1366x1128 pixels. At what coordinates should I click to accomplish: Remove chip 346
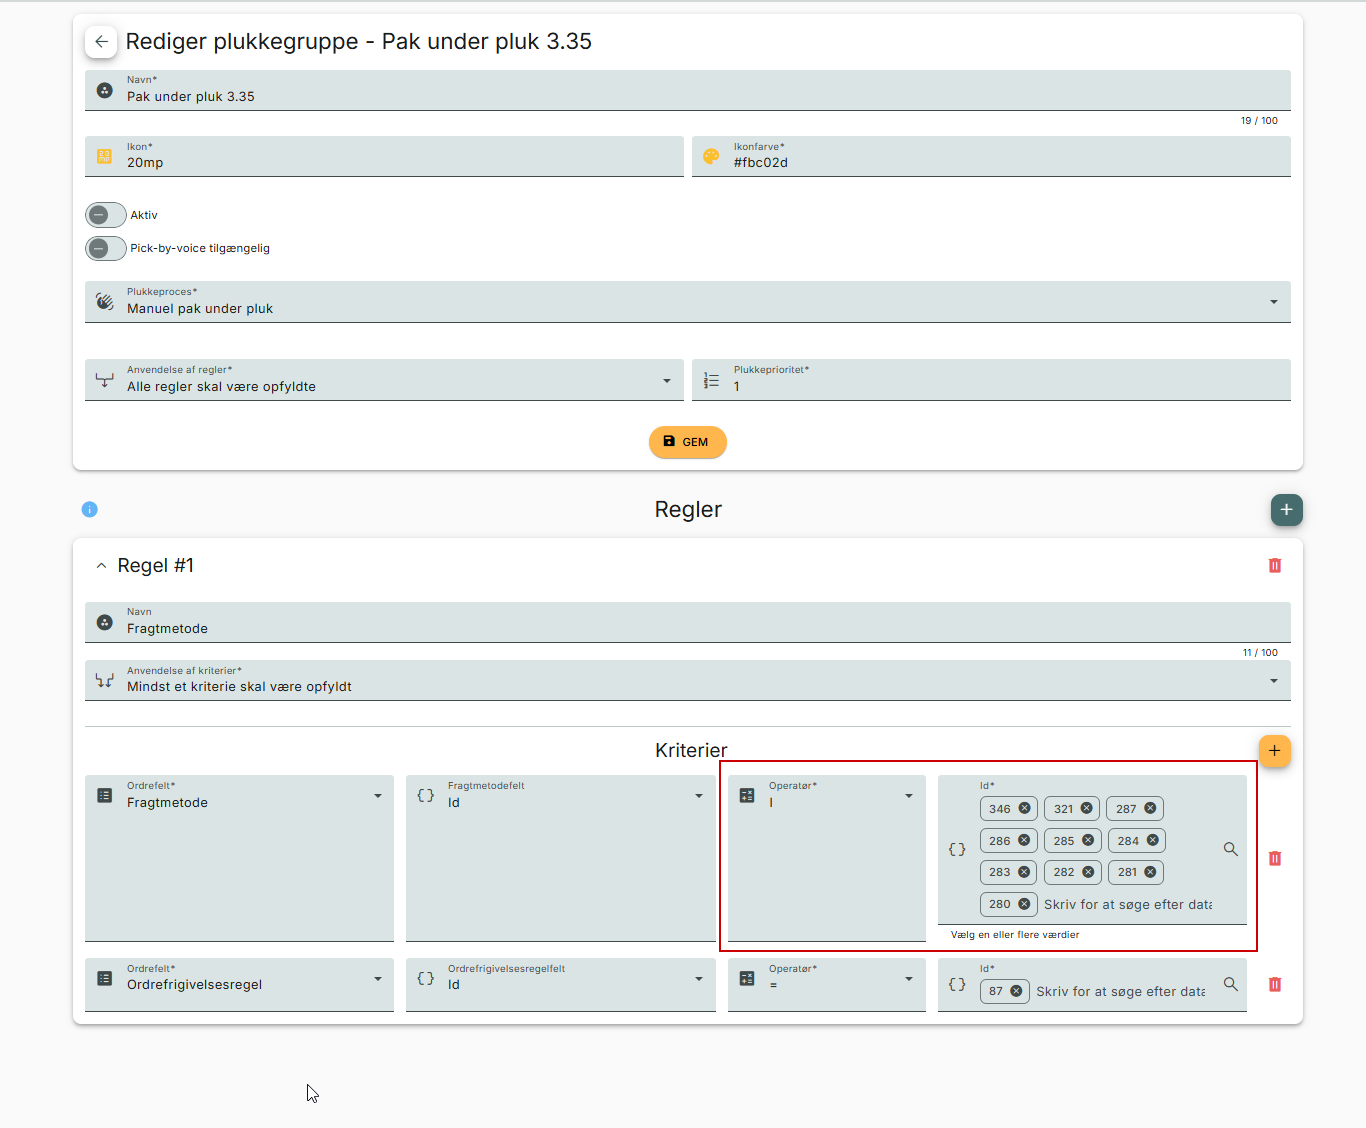[x=1024, y=808]
